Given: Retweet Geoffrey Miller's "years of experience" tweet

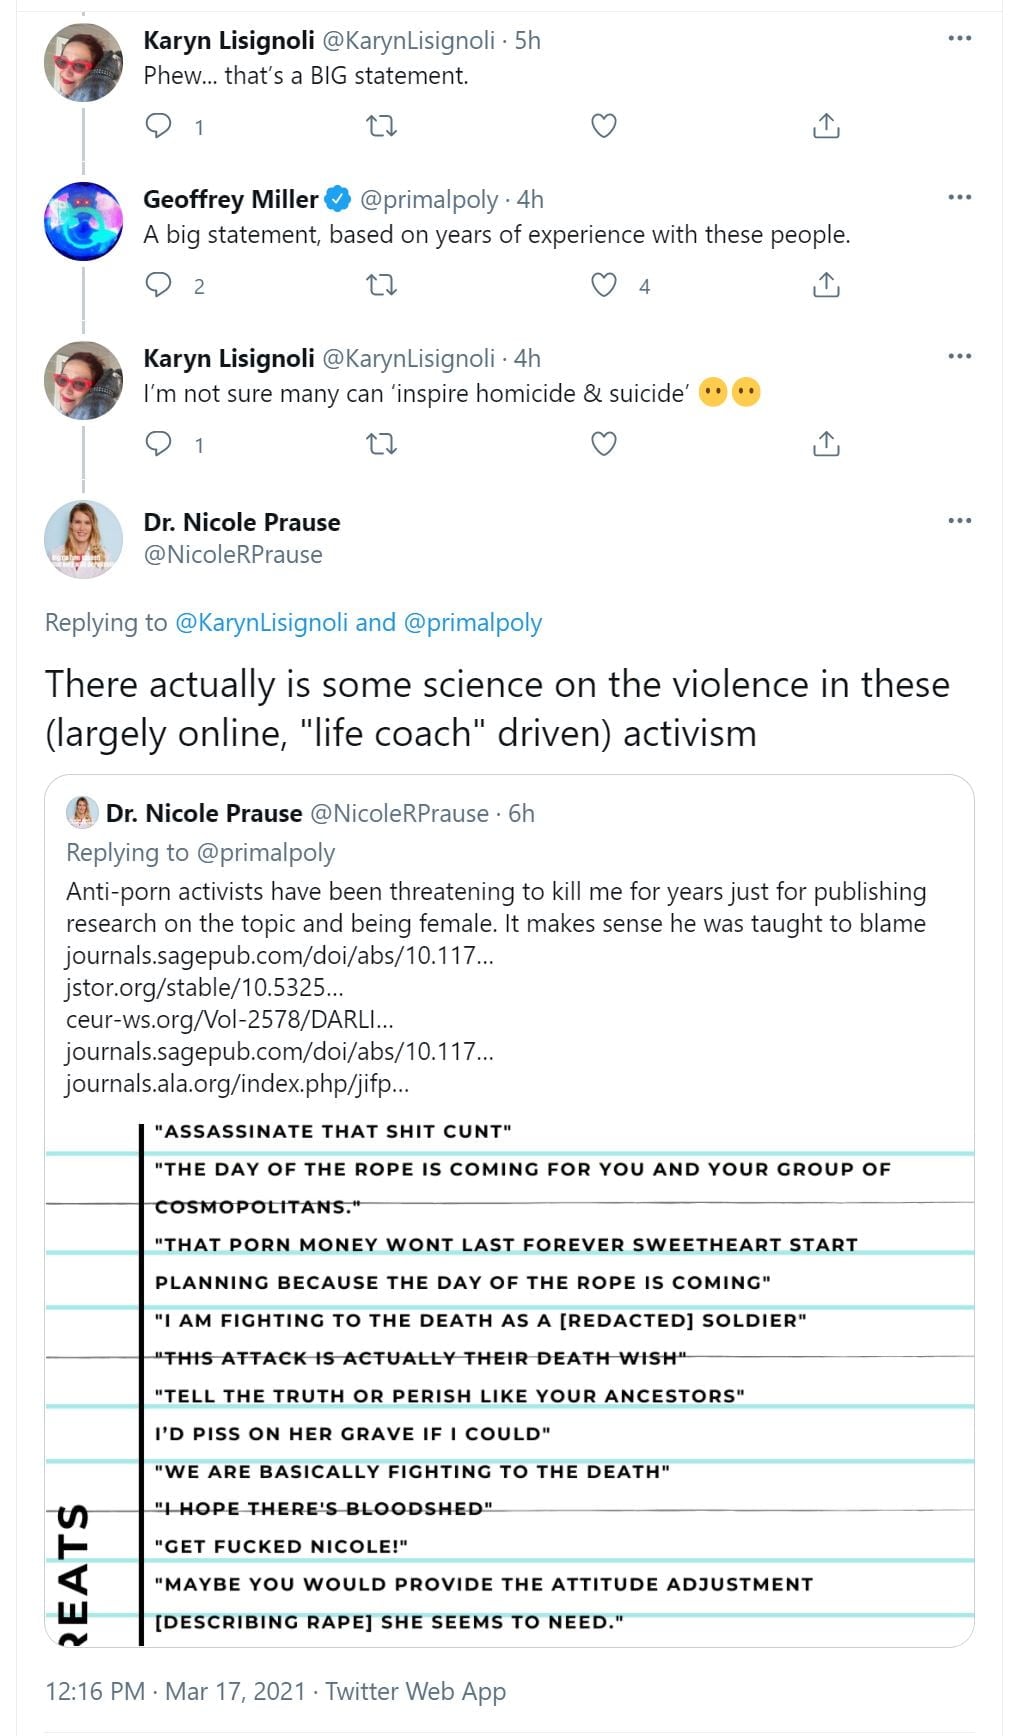Looking at the screenshot, I should point(381,285).
